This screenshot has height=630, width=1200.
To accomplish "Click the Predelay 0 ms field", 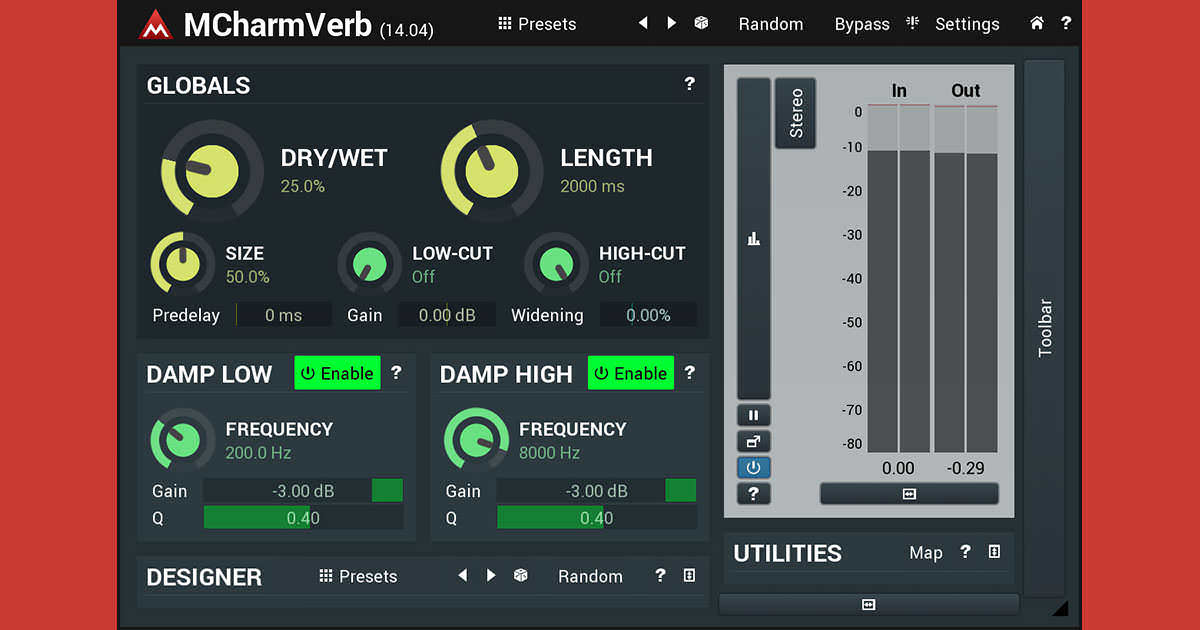I will click(x=284, y=315).
